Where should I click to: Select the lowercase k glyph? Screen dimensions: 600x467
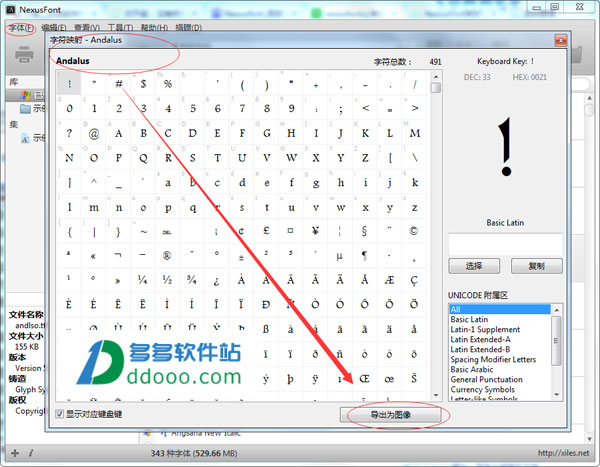(x=414, y=183)
